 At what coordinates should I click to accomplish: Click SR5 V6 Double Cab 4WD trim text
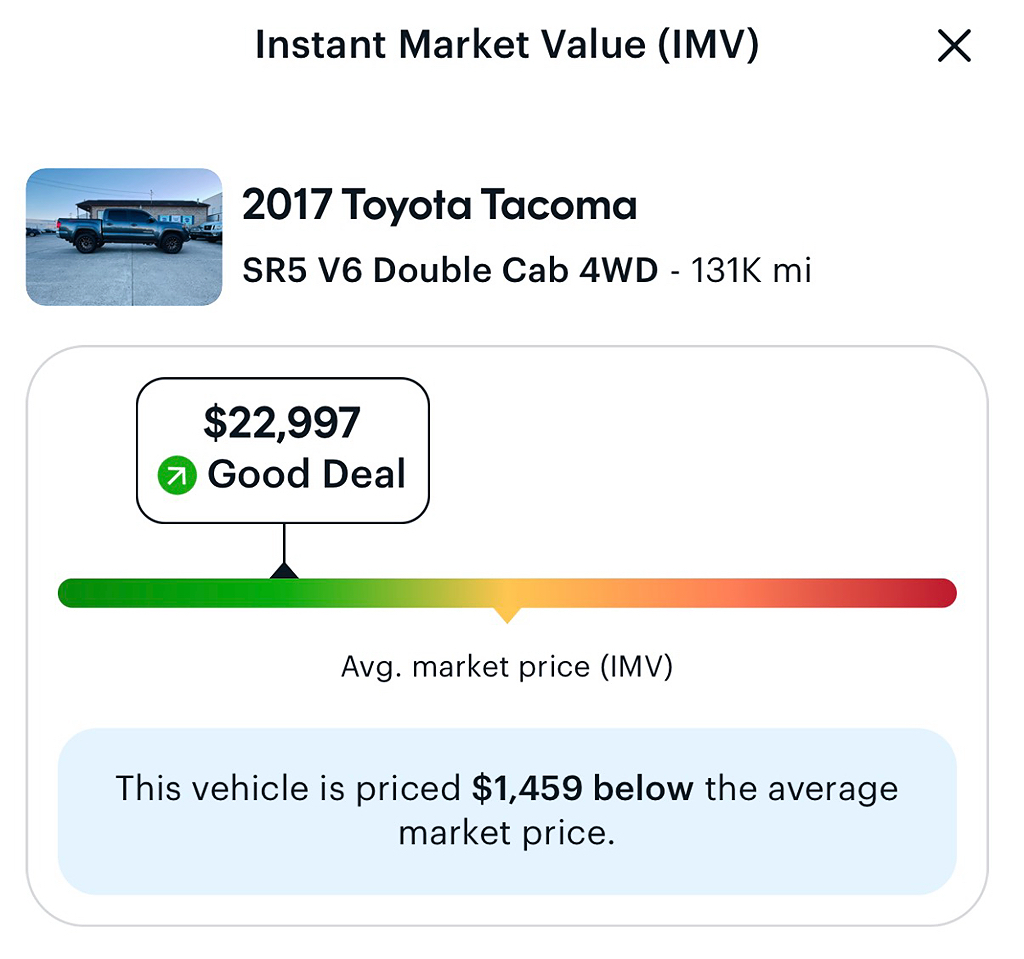click(450, 270)
